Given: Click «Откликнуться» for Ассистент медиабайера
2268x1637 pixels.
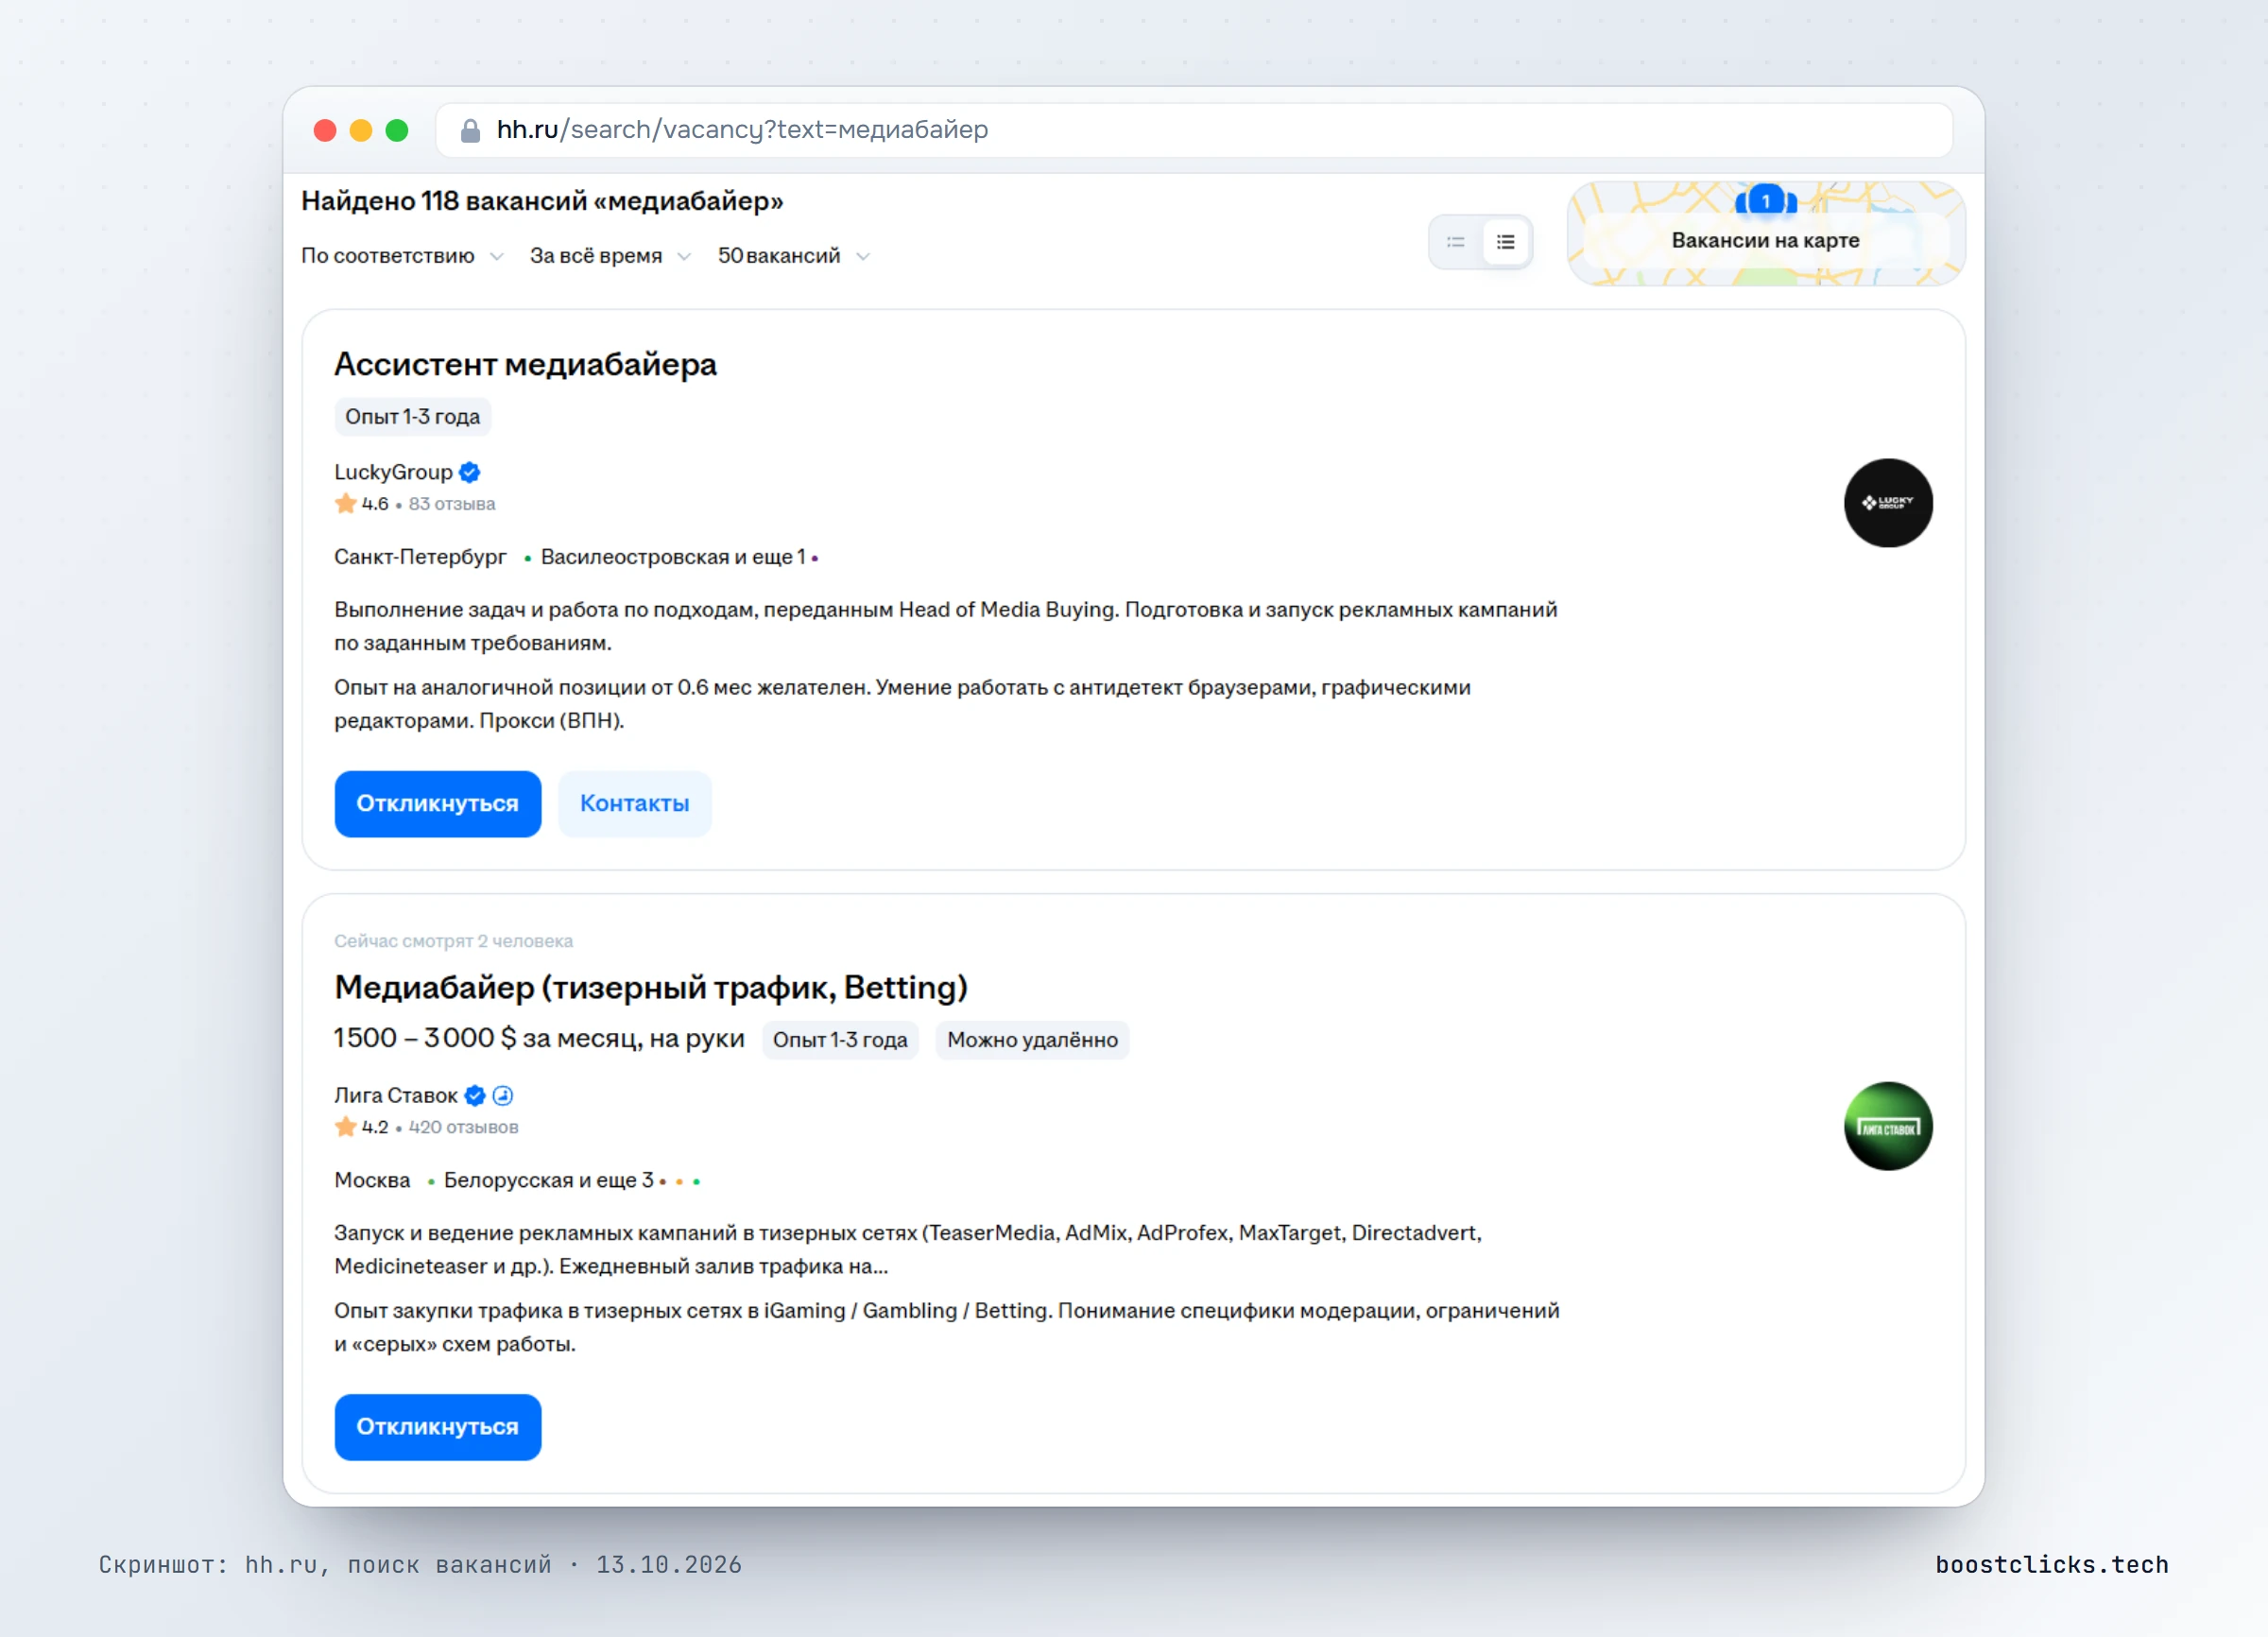Looking at the screenshot, I should click(438, 804).
